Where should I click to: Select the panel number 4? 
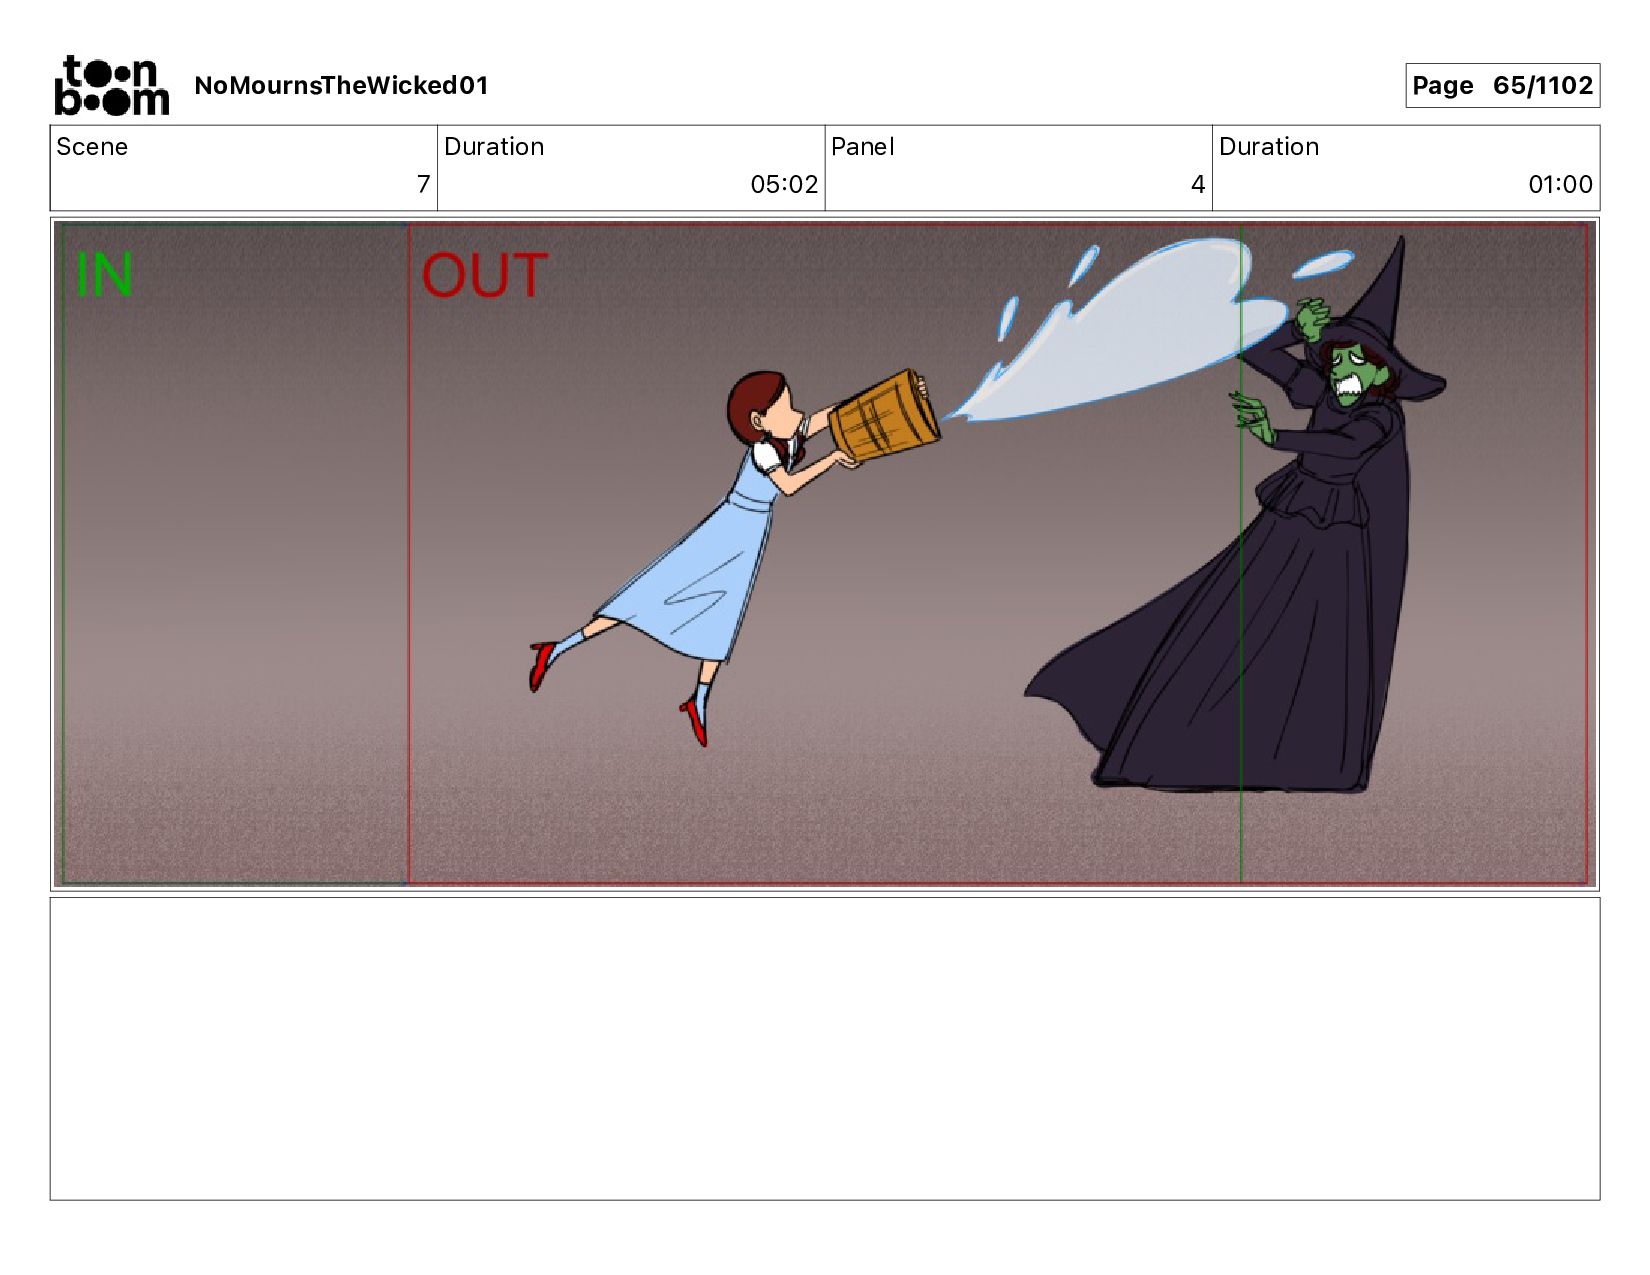(x=1198, y=185)
